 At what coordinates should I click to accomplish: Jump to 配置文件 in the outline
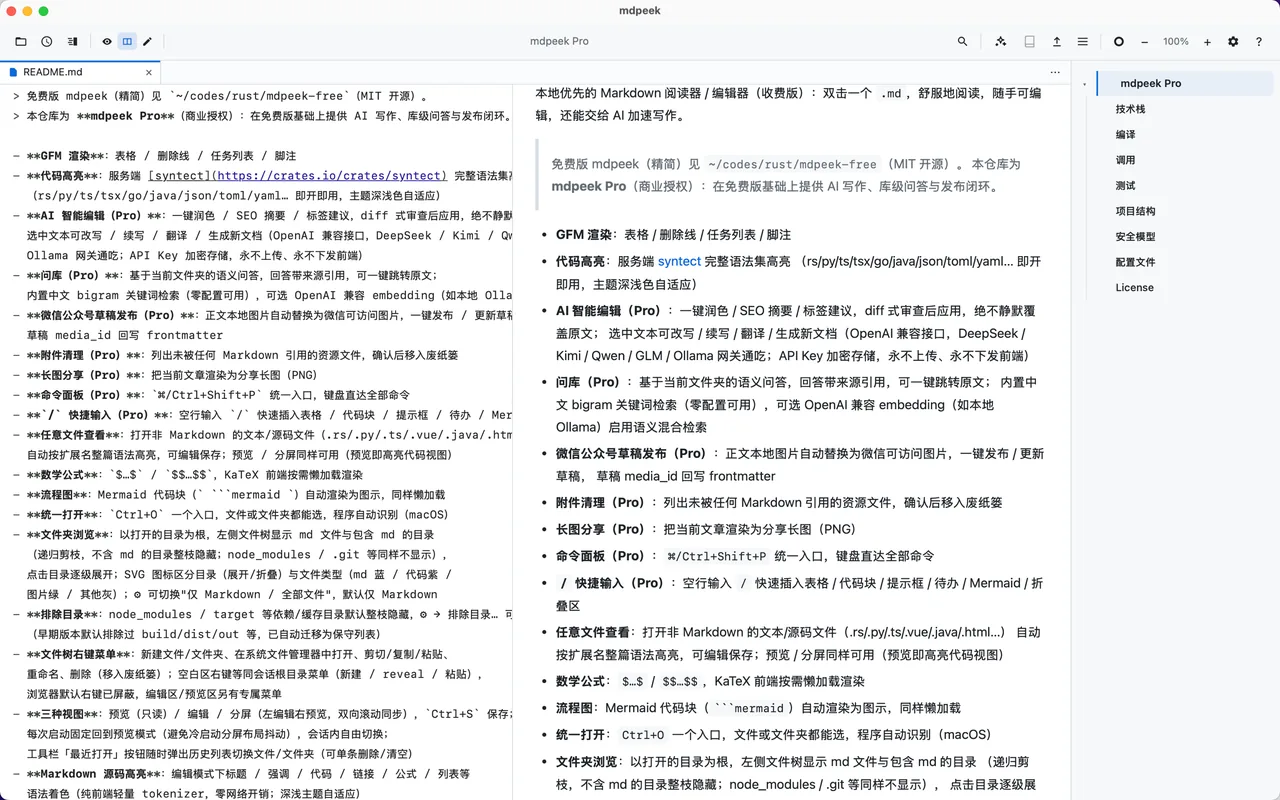[x=1135, y=262]
